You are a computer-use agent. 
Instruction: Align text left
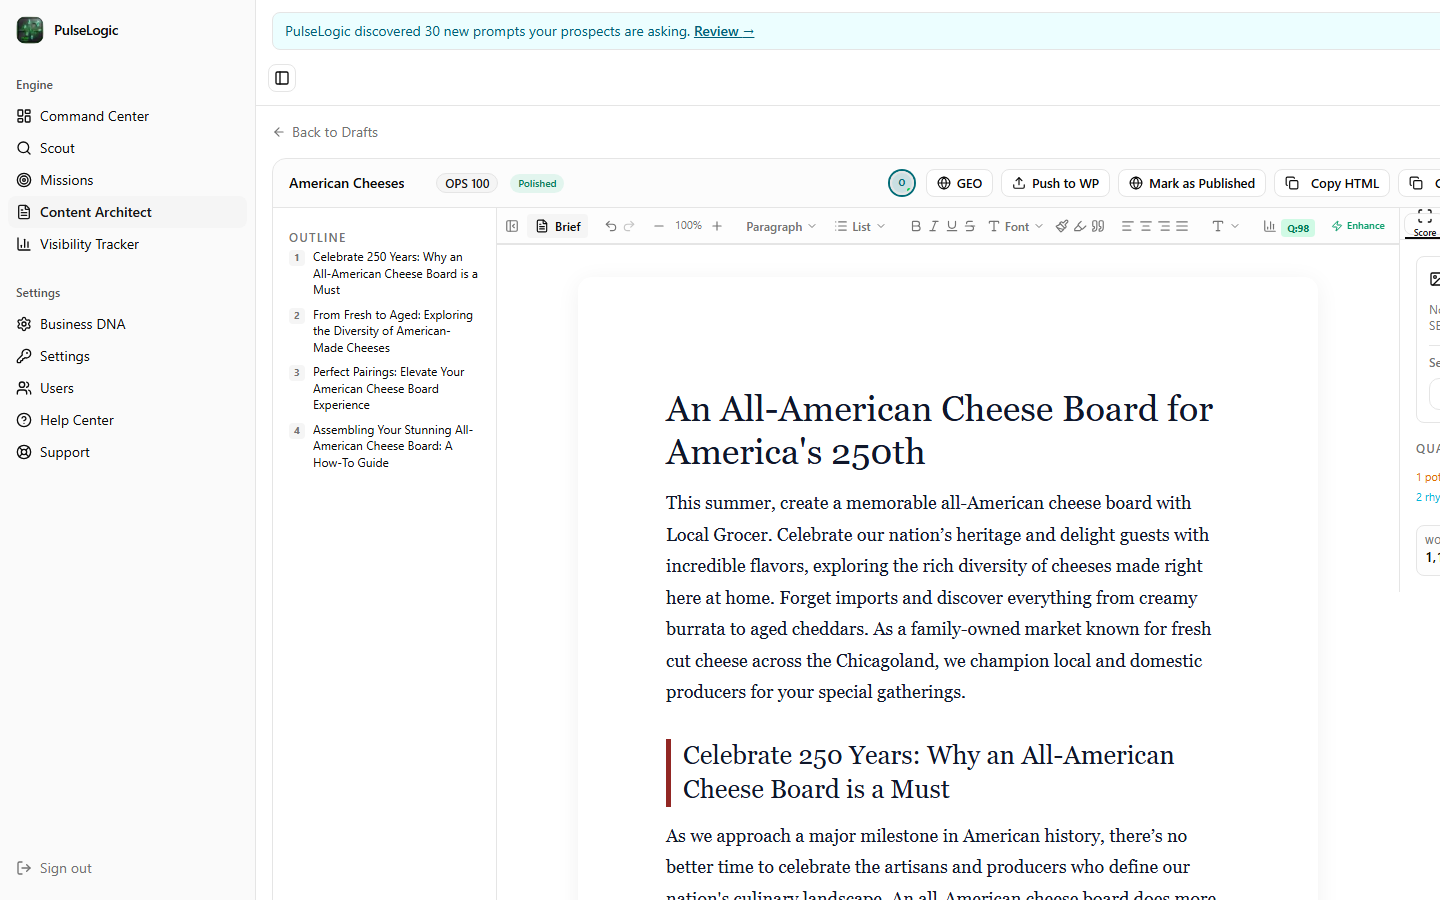click(1127, 226)
